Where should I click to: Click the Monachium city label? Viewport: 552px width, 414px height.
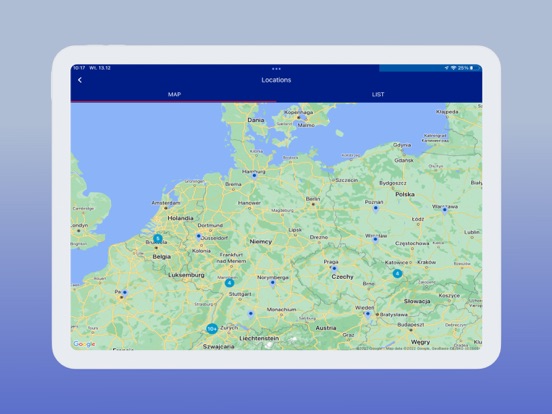tap(281, 309)
